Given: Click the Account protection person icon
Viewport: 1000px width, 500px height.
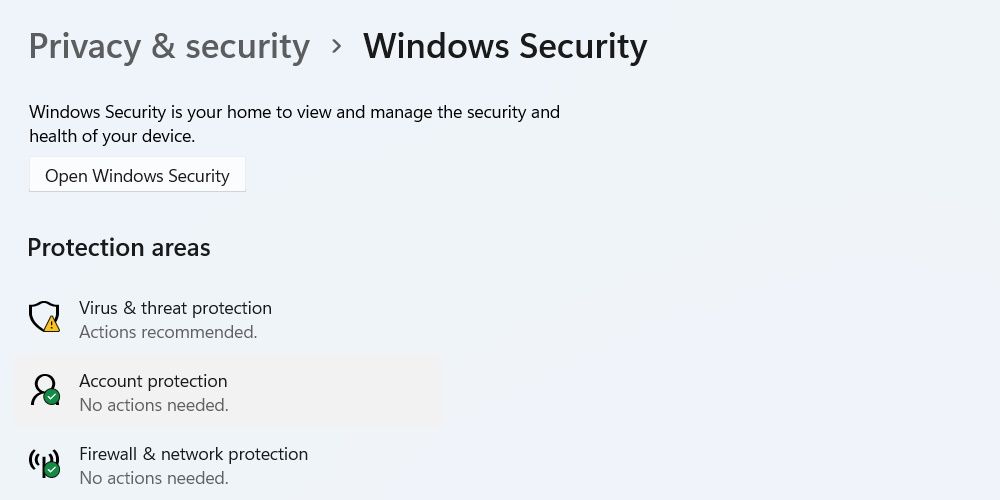Looking at the screenshot, I should pyautogui.click(x=43, y=388).
